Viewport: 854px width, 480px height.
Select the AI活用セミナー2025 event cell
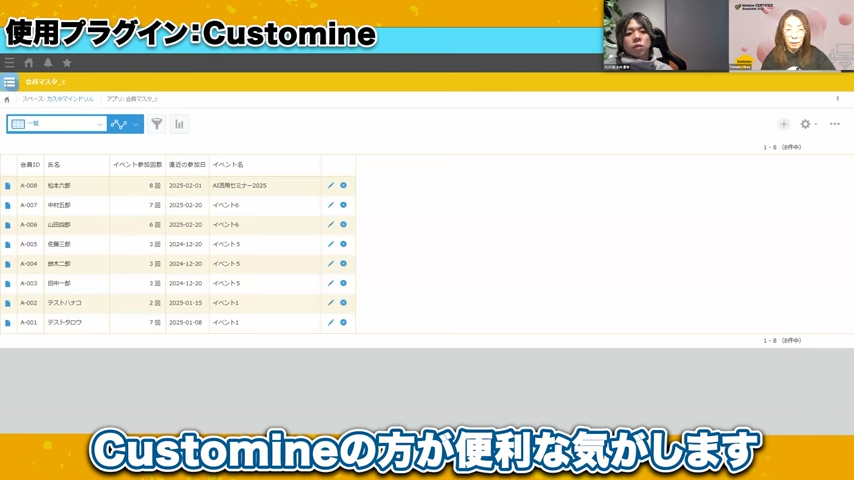[x=265, y=186]
